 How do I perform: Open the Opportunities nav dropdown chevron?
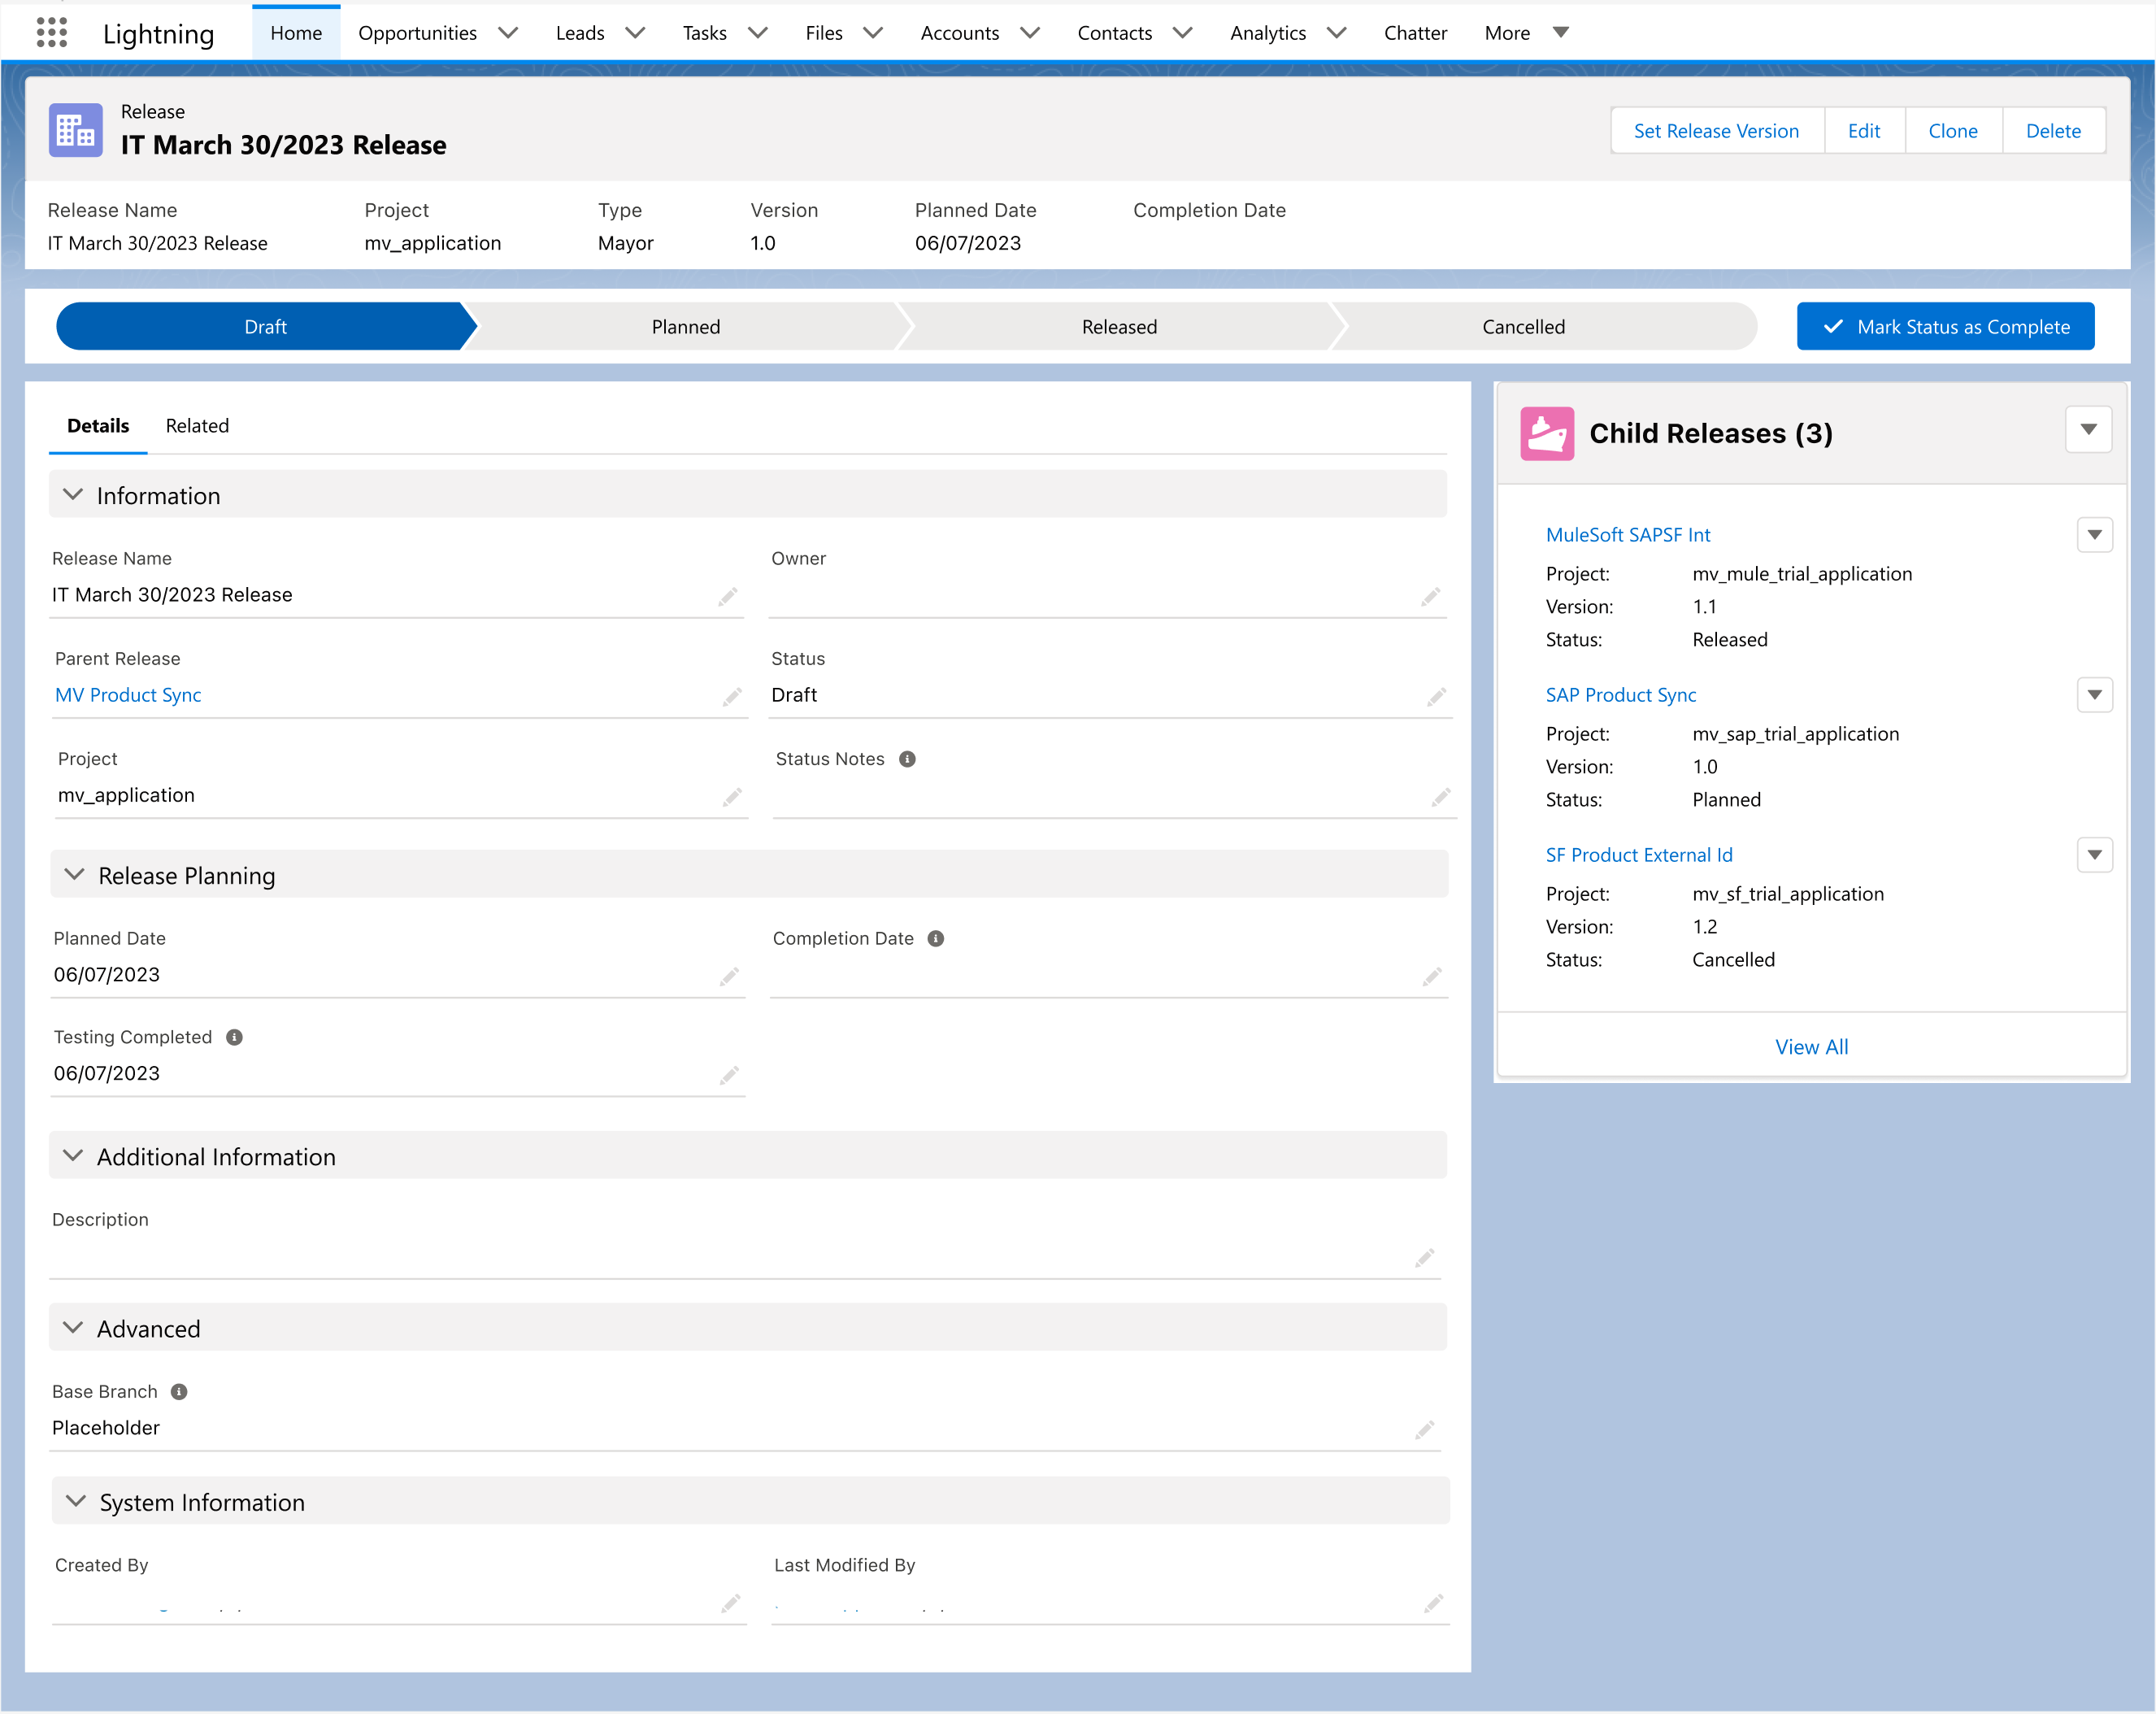[508, 33]
